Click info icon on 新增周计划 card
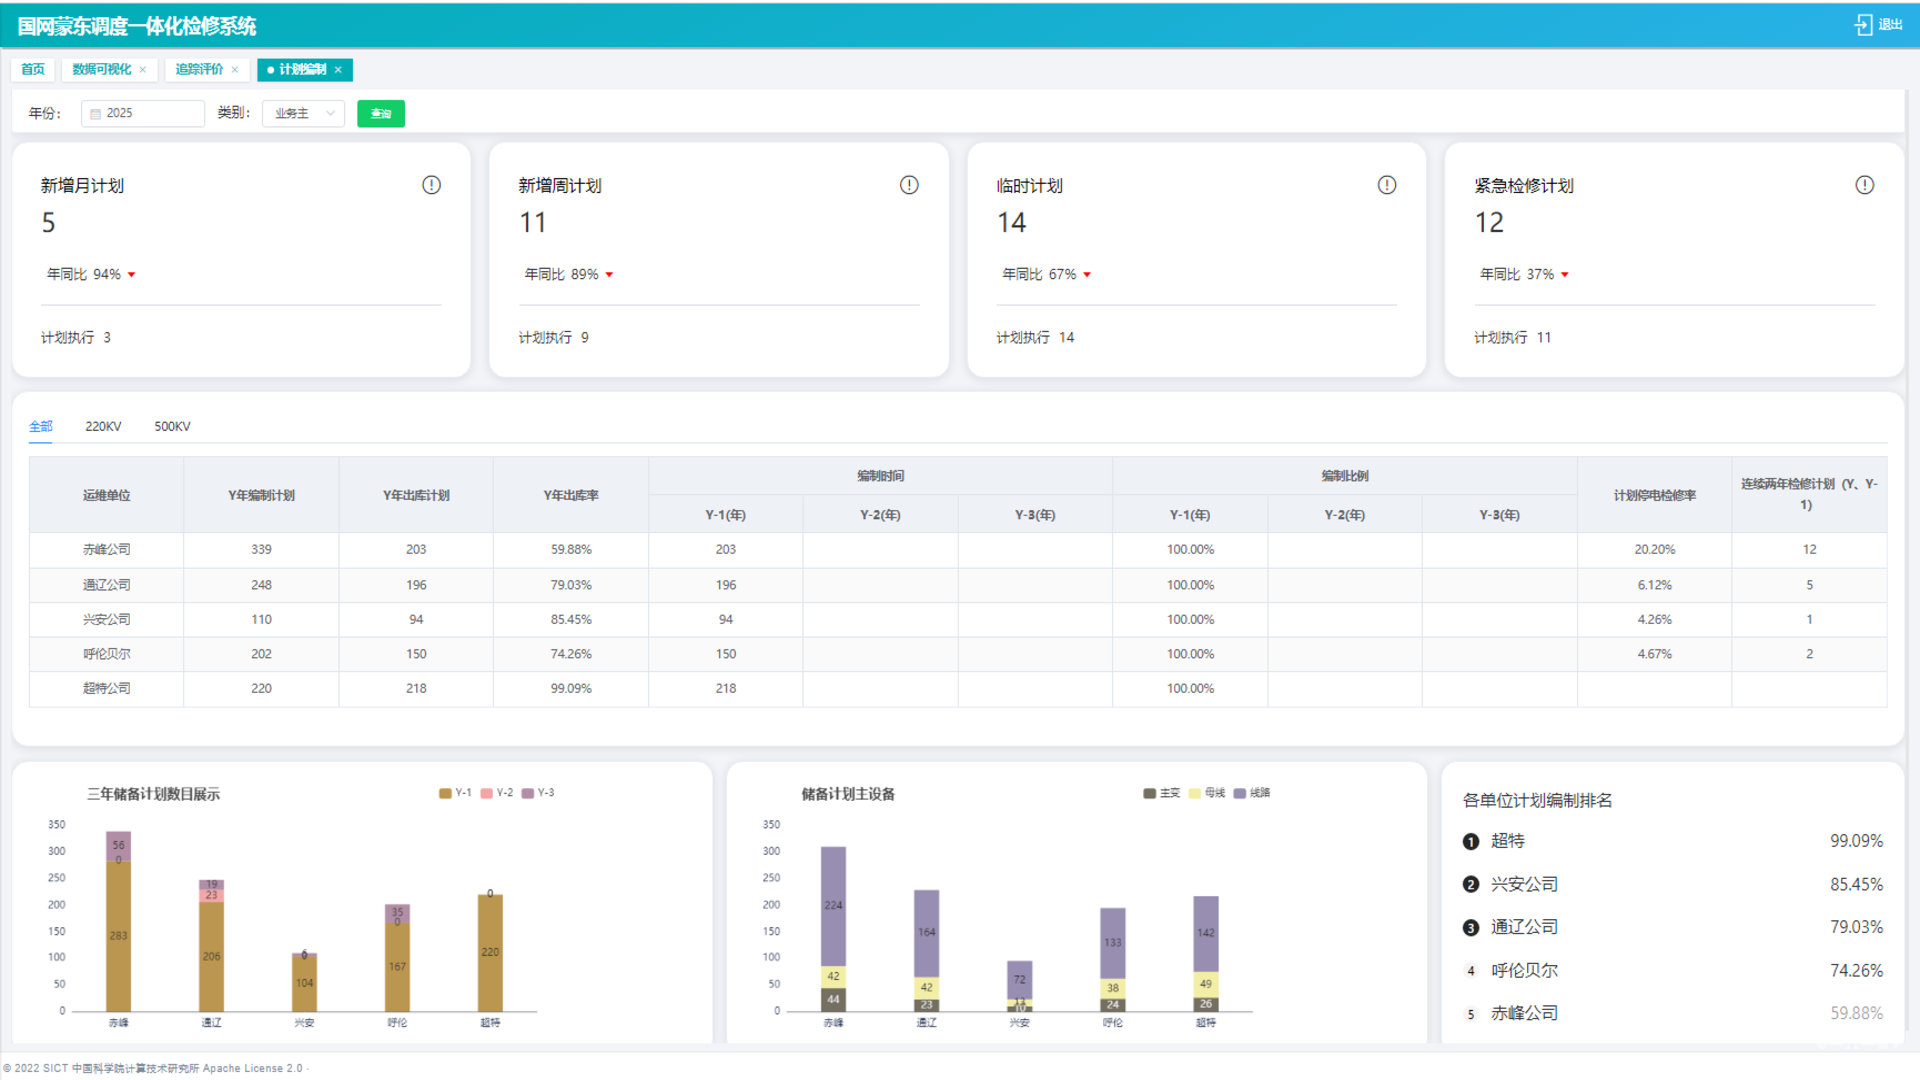 coord(909,185)
